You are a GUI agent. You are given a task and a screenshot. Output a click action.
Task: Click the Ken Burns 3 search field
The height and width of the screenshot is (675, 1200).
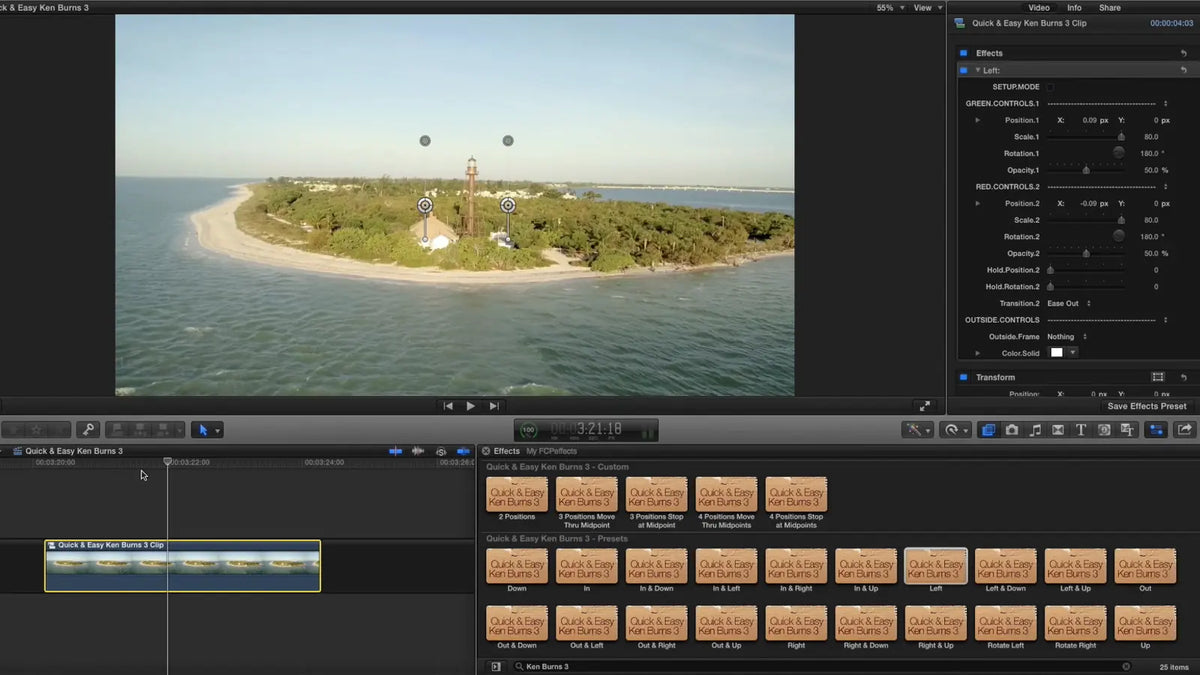[x=820, y=666]
